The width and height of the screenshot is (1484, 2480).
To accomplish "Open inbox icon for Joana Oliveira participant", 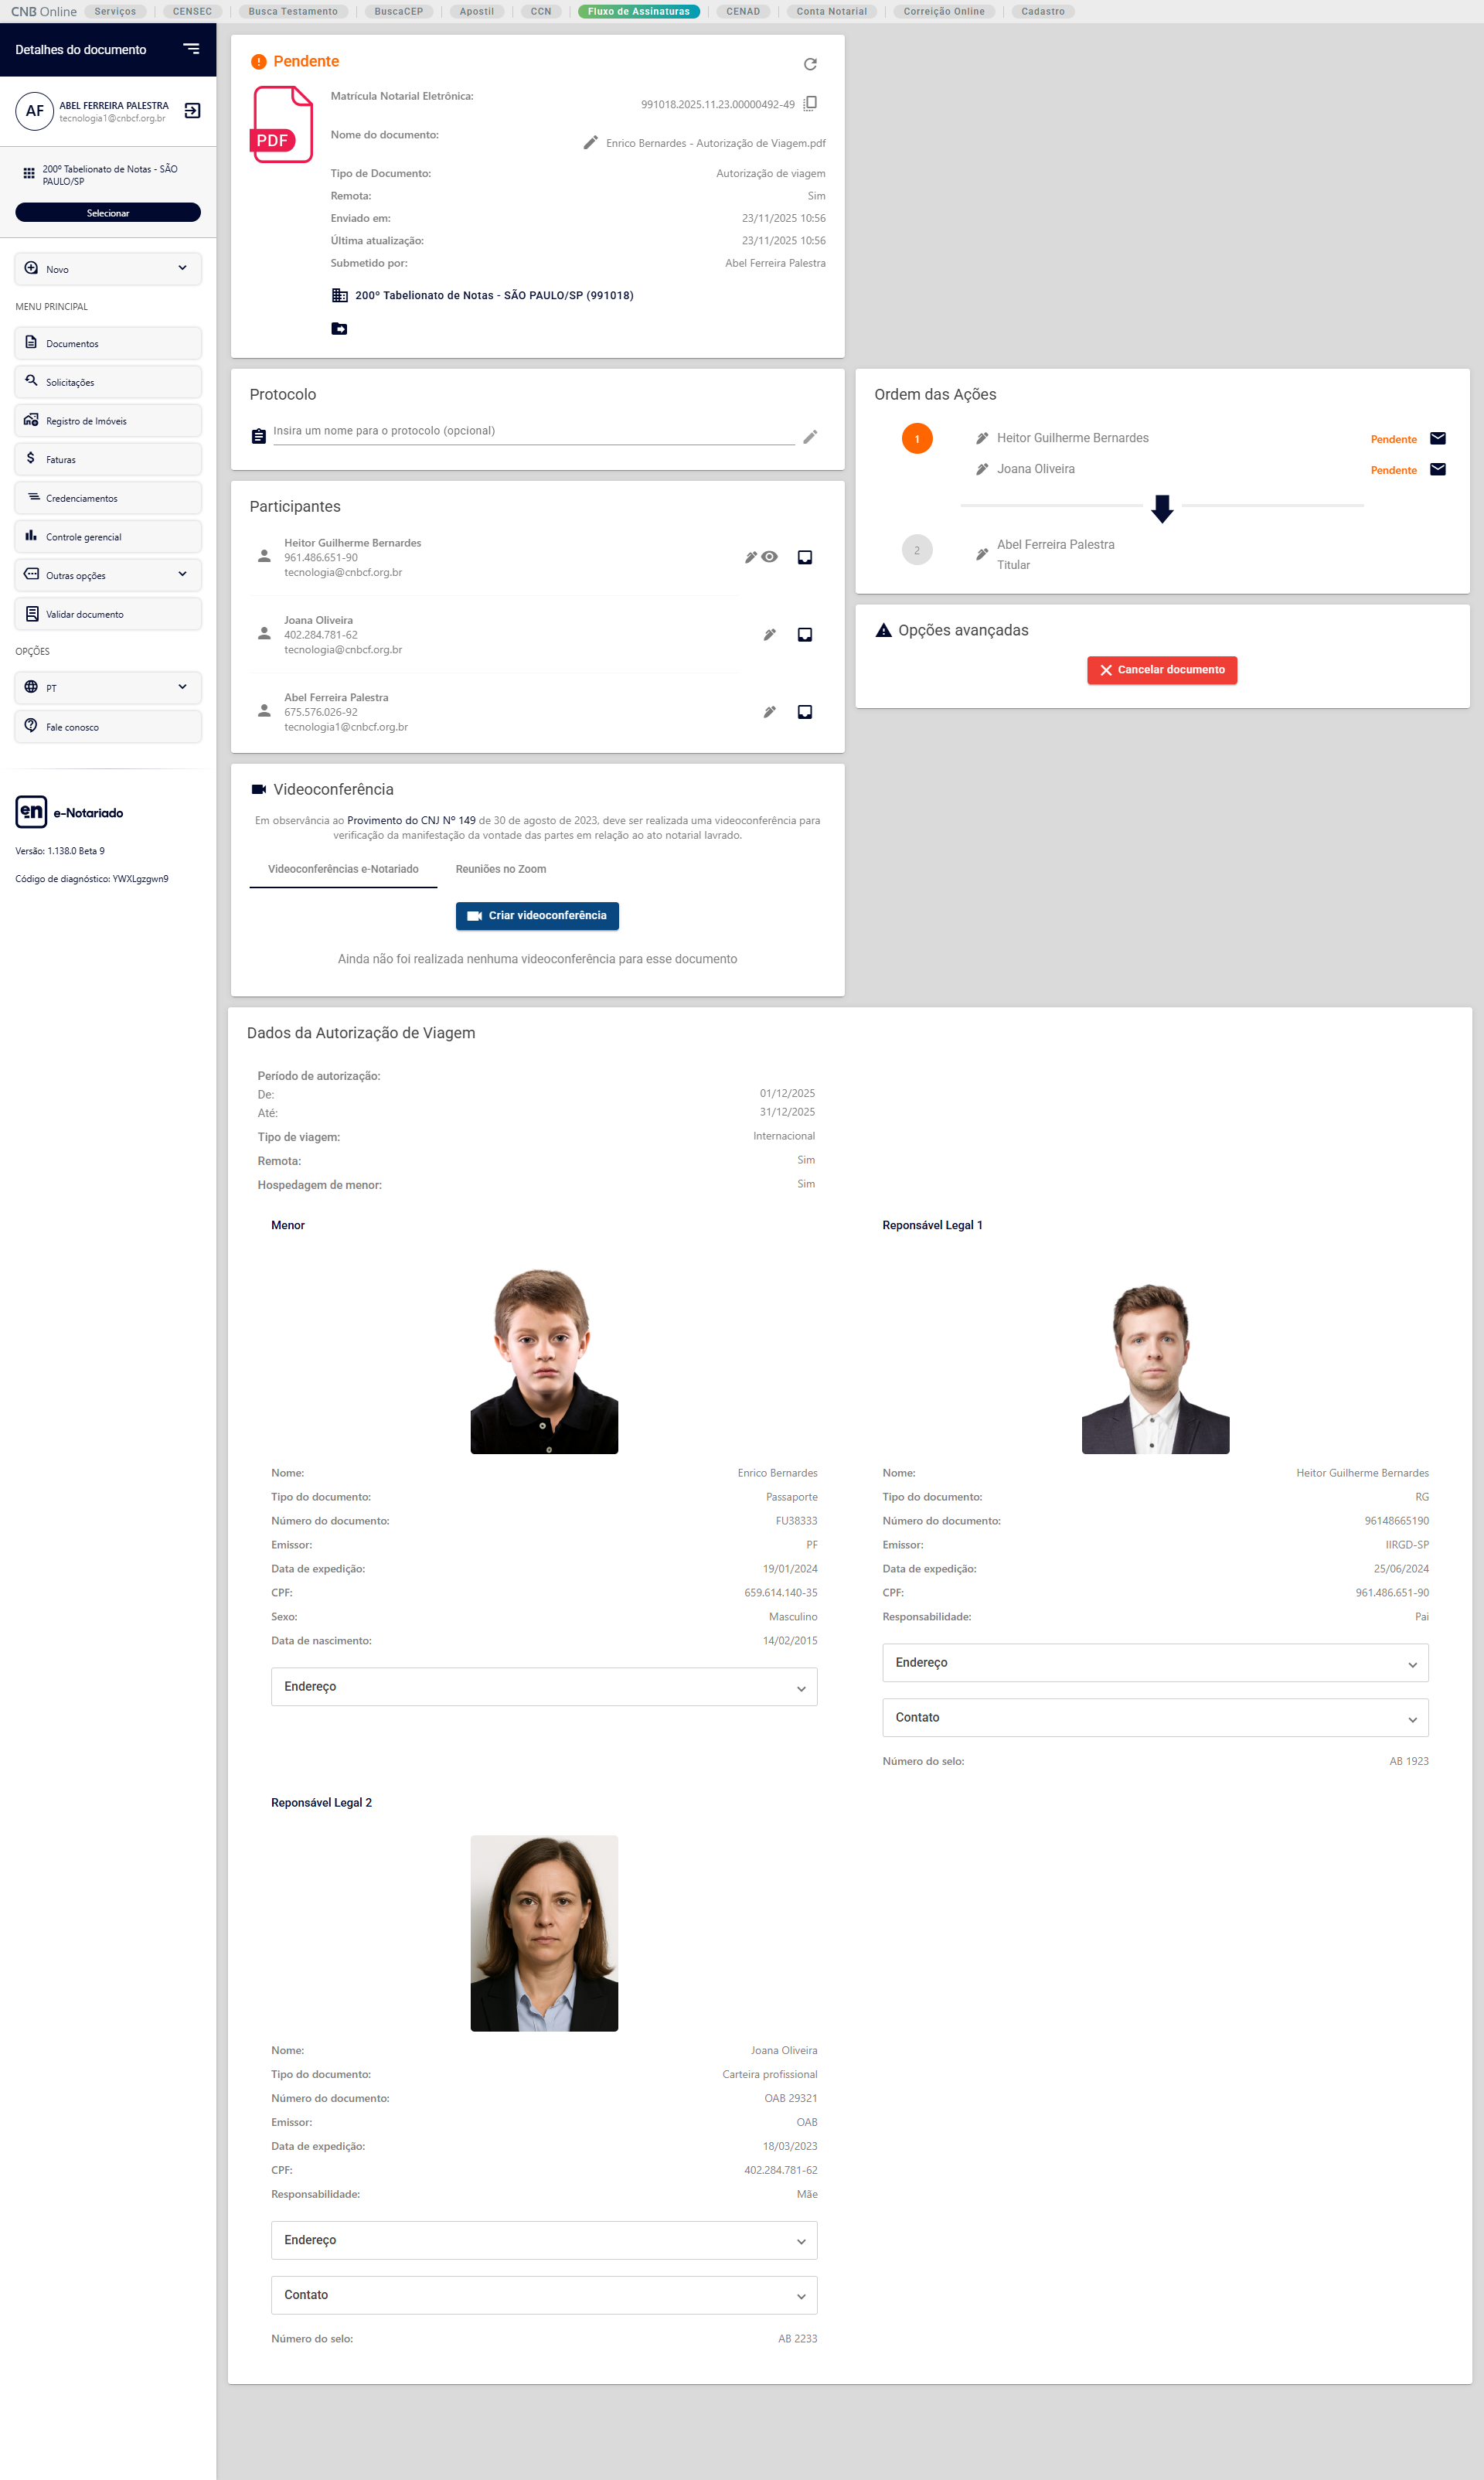I will click(804, 635).
